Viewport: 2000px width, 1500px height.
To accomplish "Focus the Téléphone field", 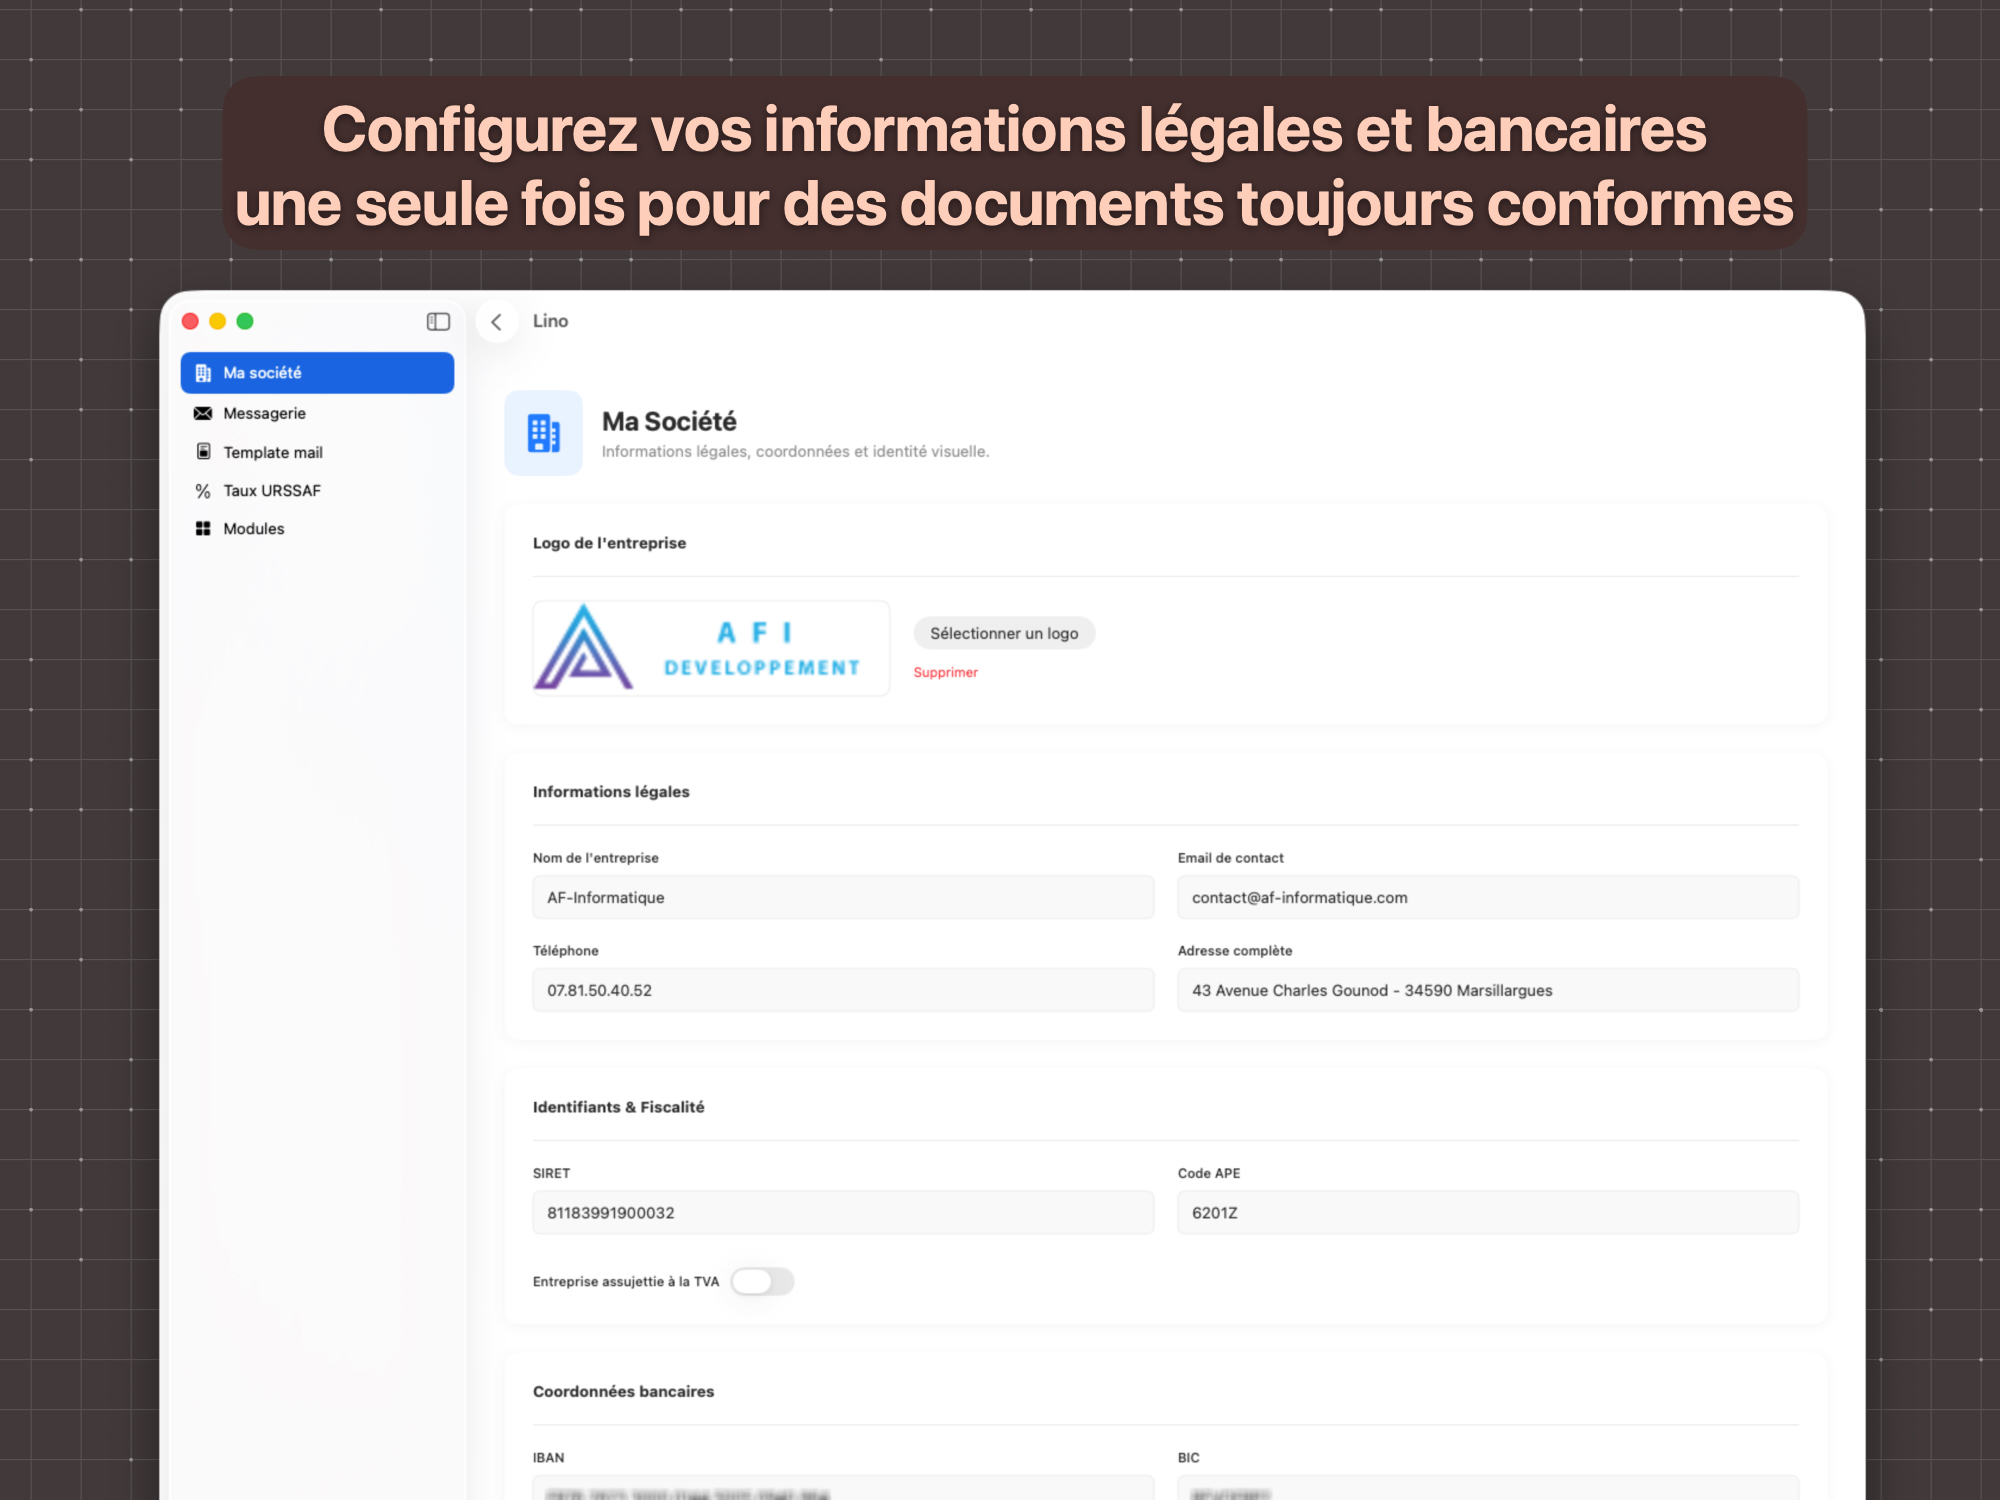I will 843,990.
